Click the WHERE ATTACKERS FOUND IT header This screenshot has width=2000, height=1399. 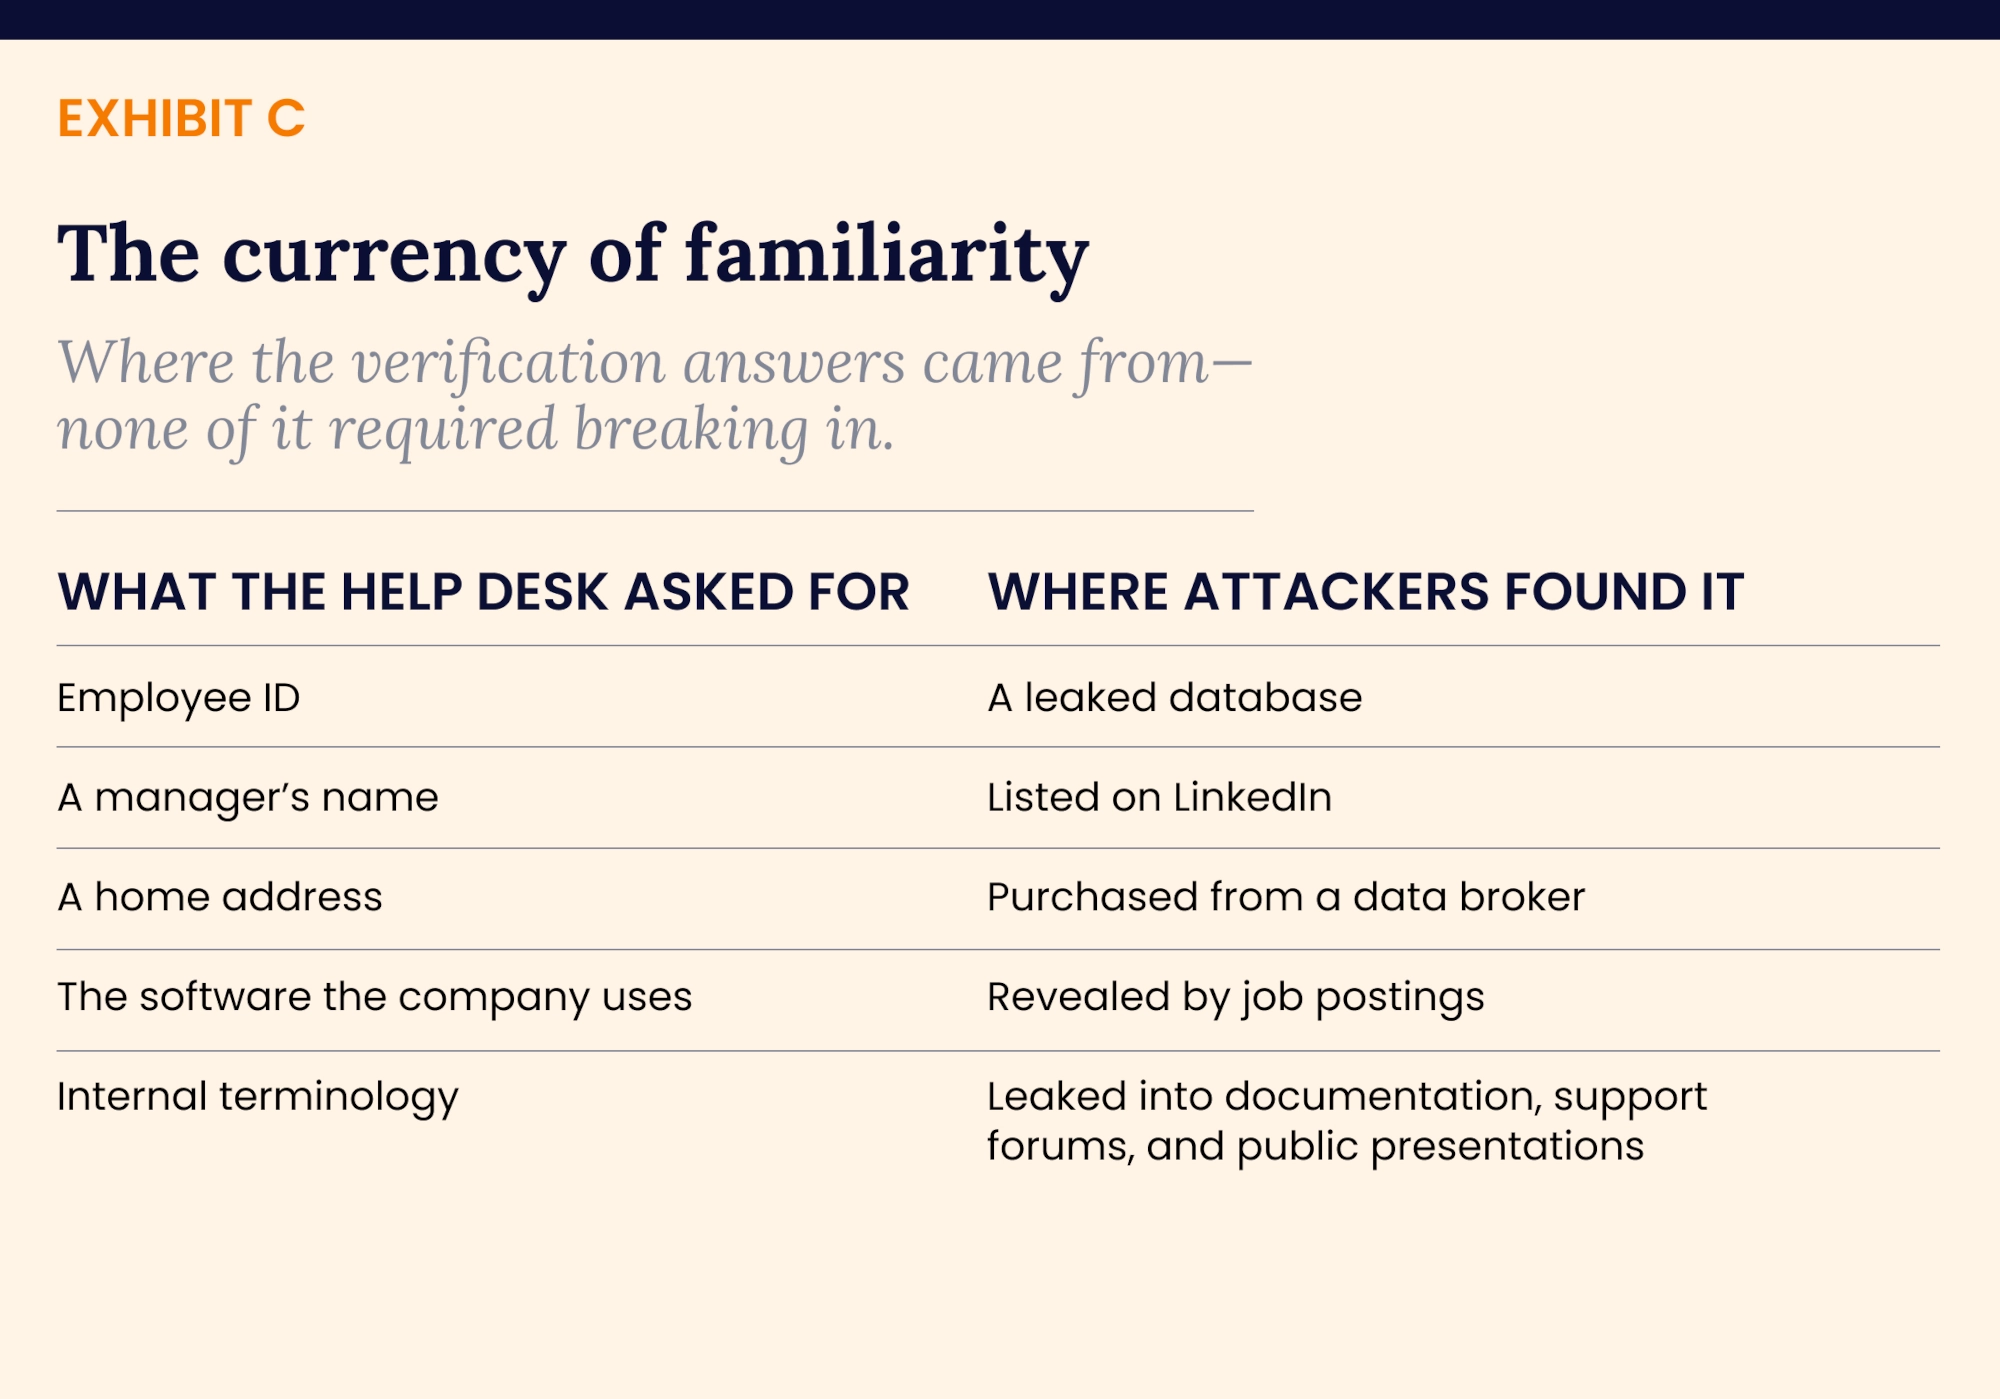point(1366,591)
